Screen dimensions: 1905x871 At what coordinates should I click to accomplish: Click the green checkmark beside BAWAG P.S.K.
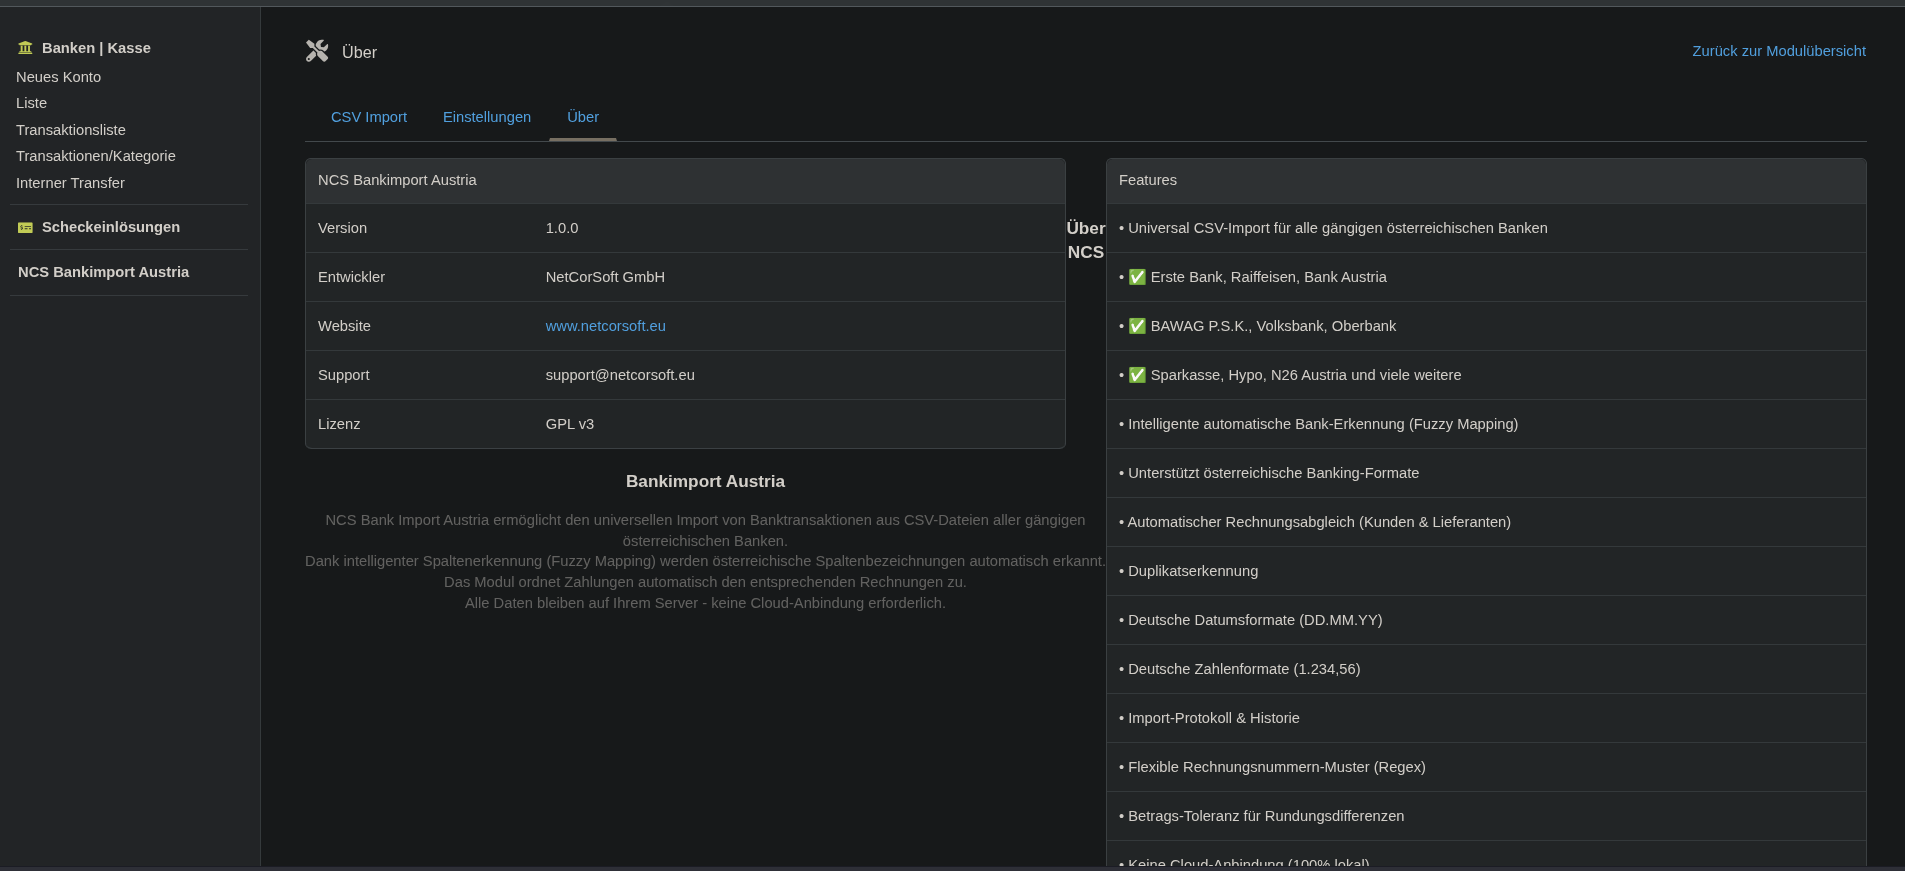click(1137, 326)
